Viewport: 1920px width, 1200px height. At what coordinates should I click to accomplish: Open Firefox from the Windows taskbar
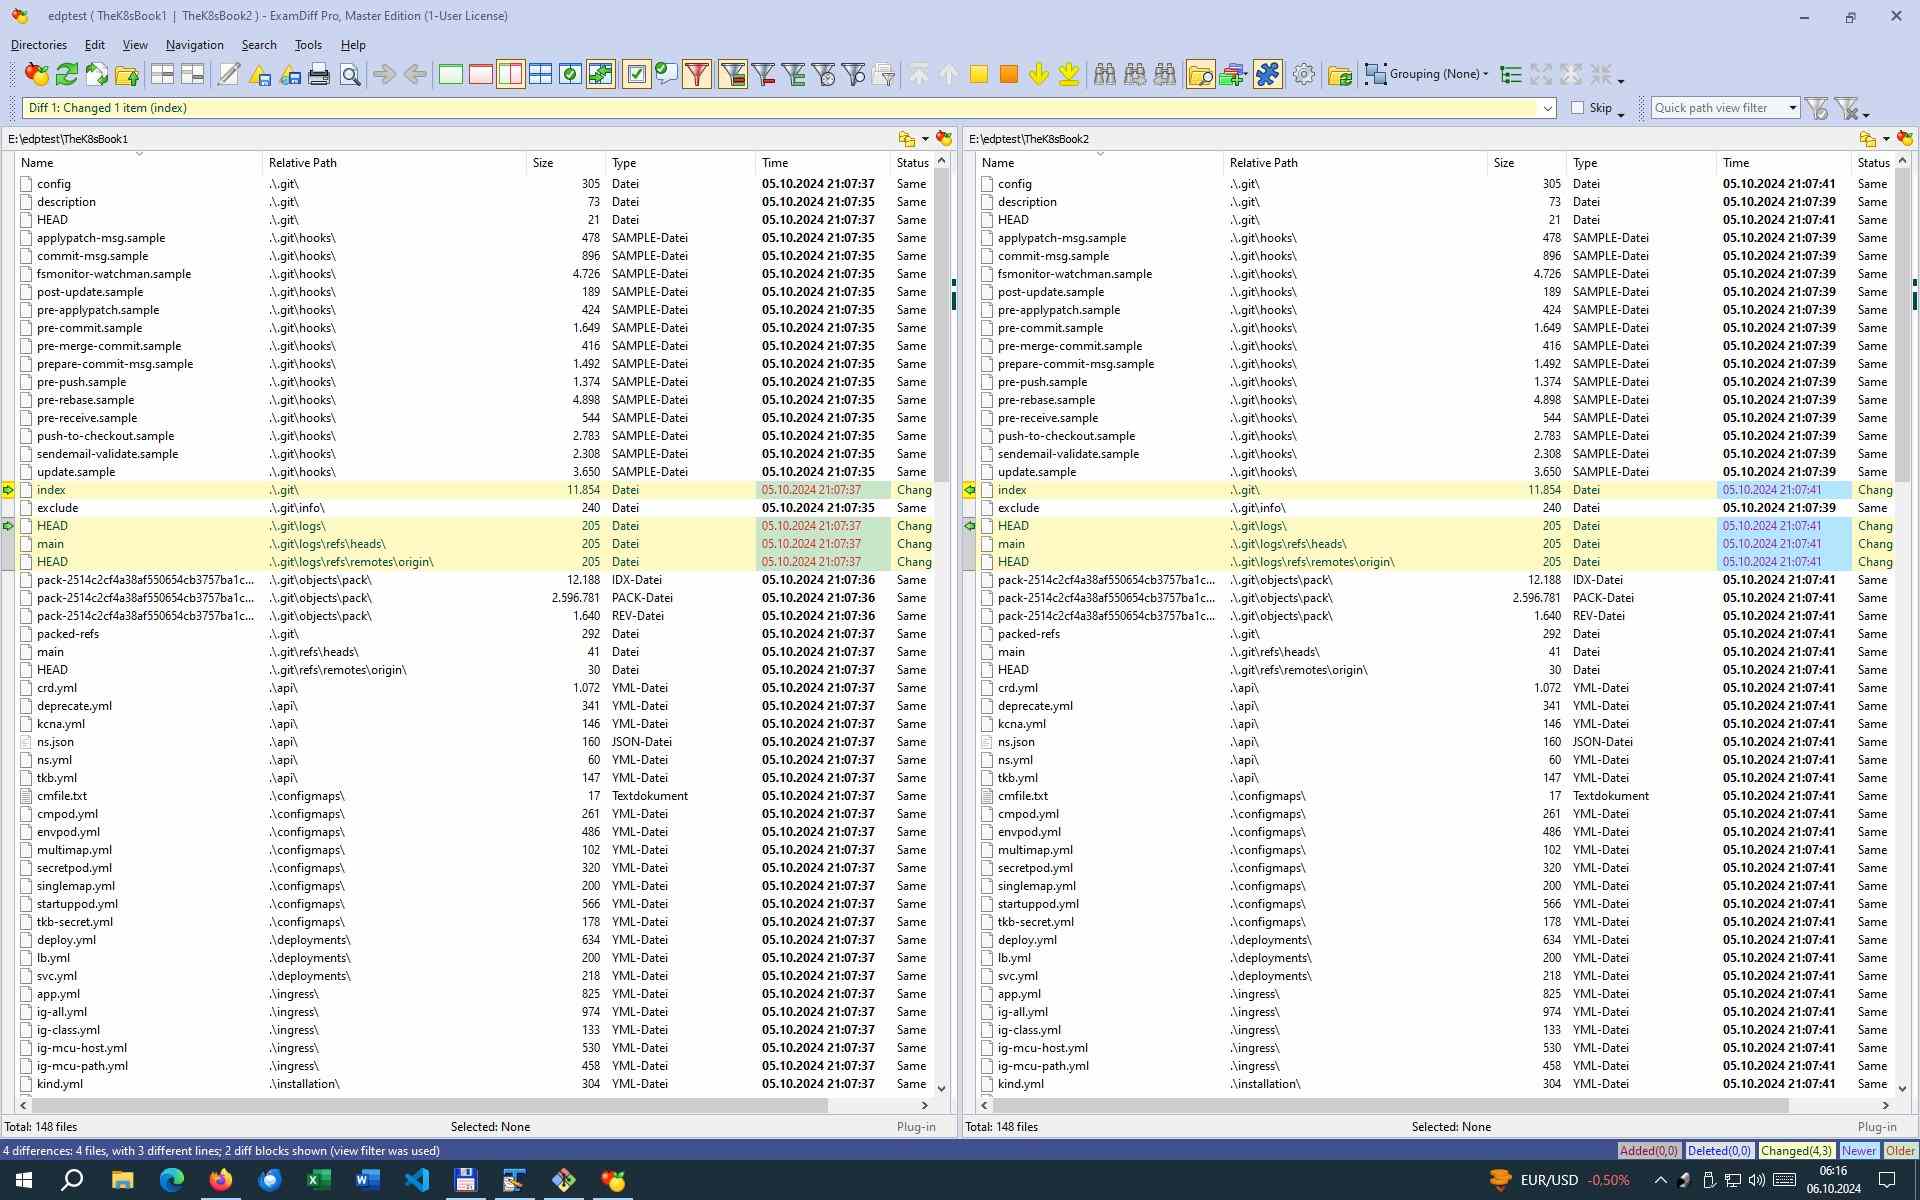[x=220, y=1180]
